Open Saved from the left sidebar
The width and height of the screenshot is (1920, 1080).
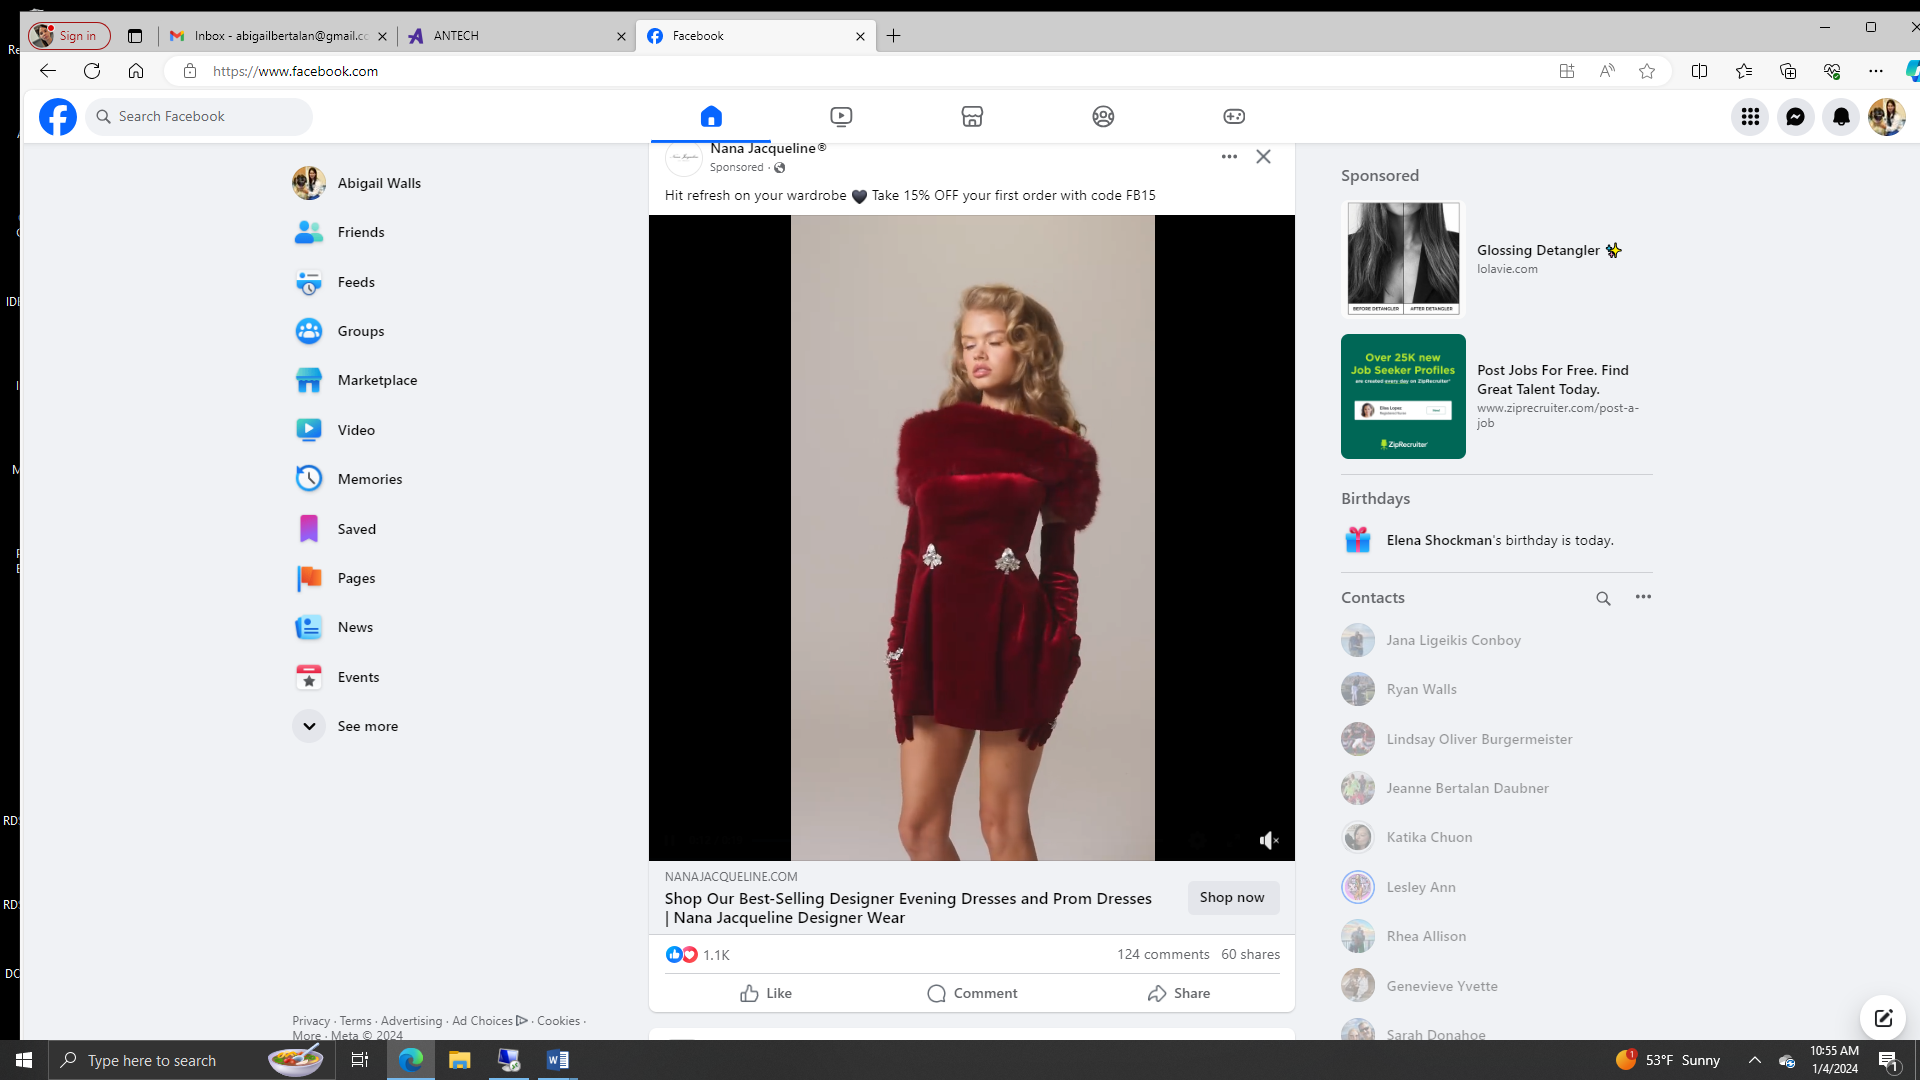click(357, 529)
